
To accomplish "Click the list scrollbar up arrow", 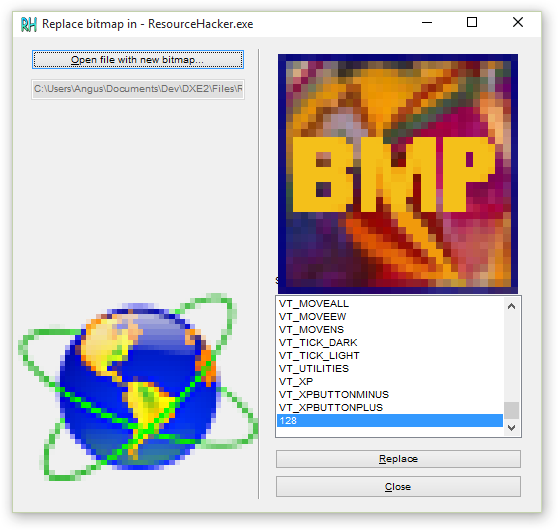I will pos(511,306).
